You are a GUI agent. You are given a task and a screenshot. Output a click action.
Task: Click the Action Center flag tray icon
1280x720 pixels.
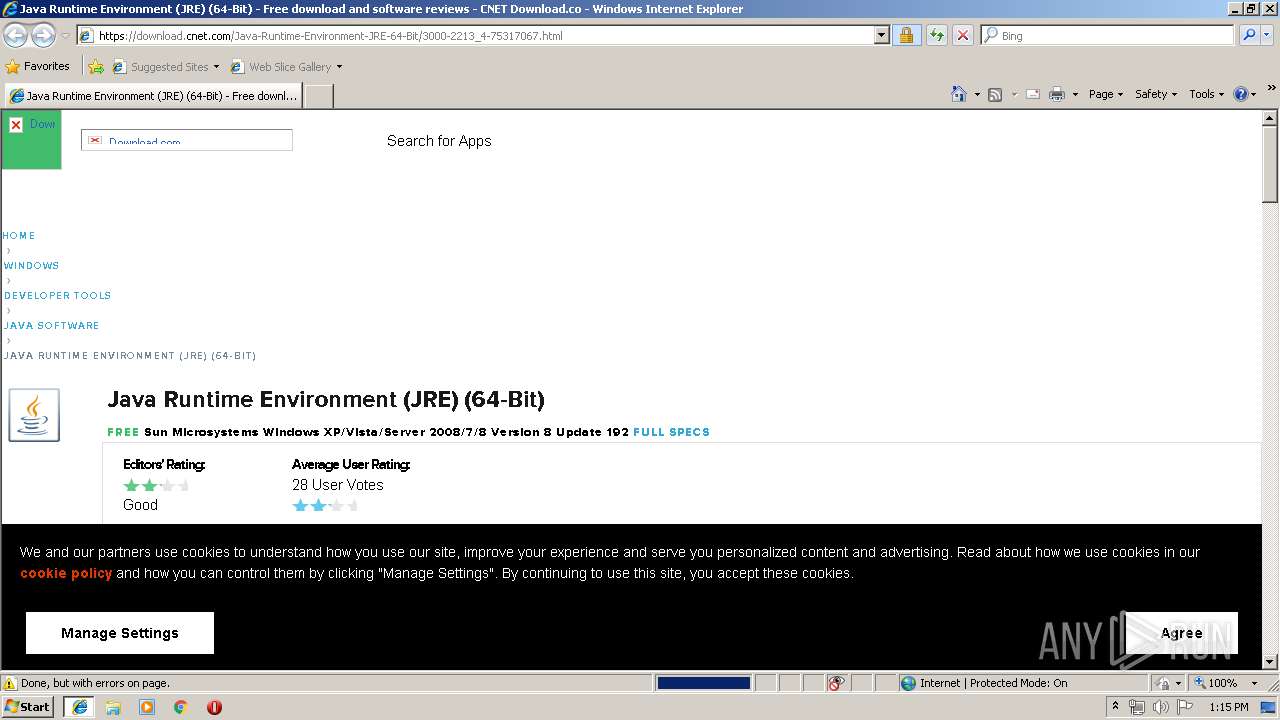click(x=1184, y=707)
